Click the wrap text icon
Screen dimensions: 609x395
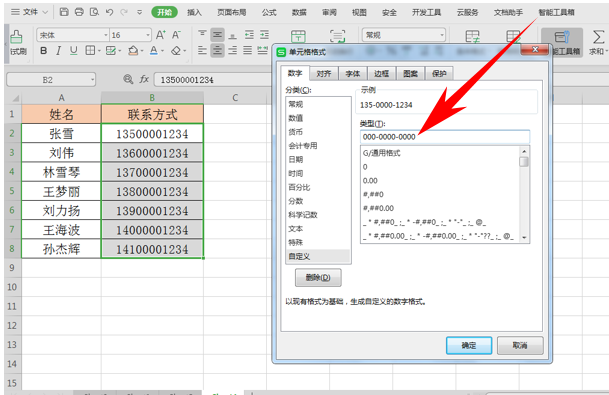[337, 37]
